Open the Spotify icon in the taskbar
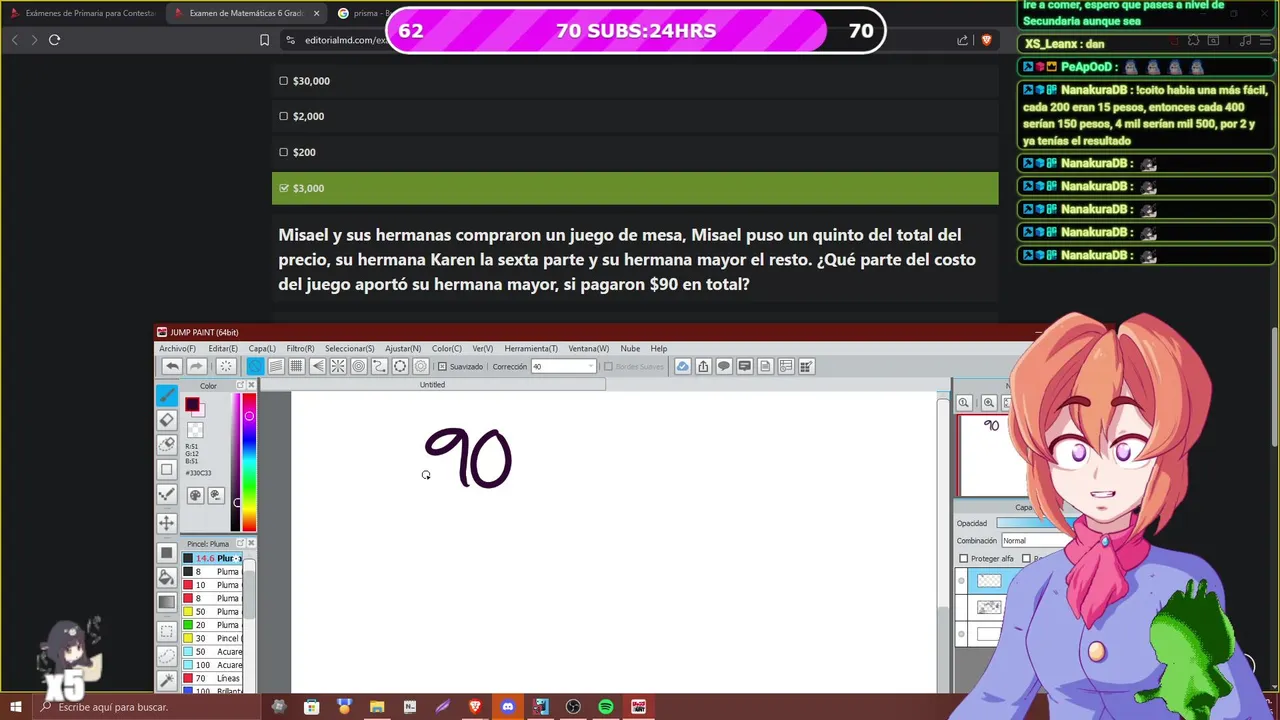Image resolution: width=1280 pixels, height=720 pixels. 606,707
